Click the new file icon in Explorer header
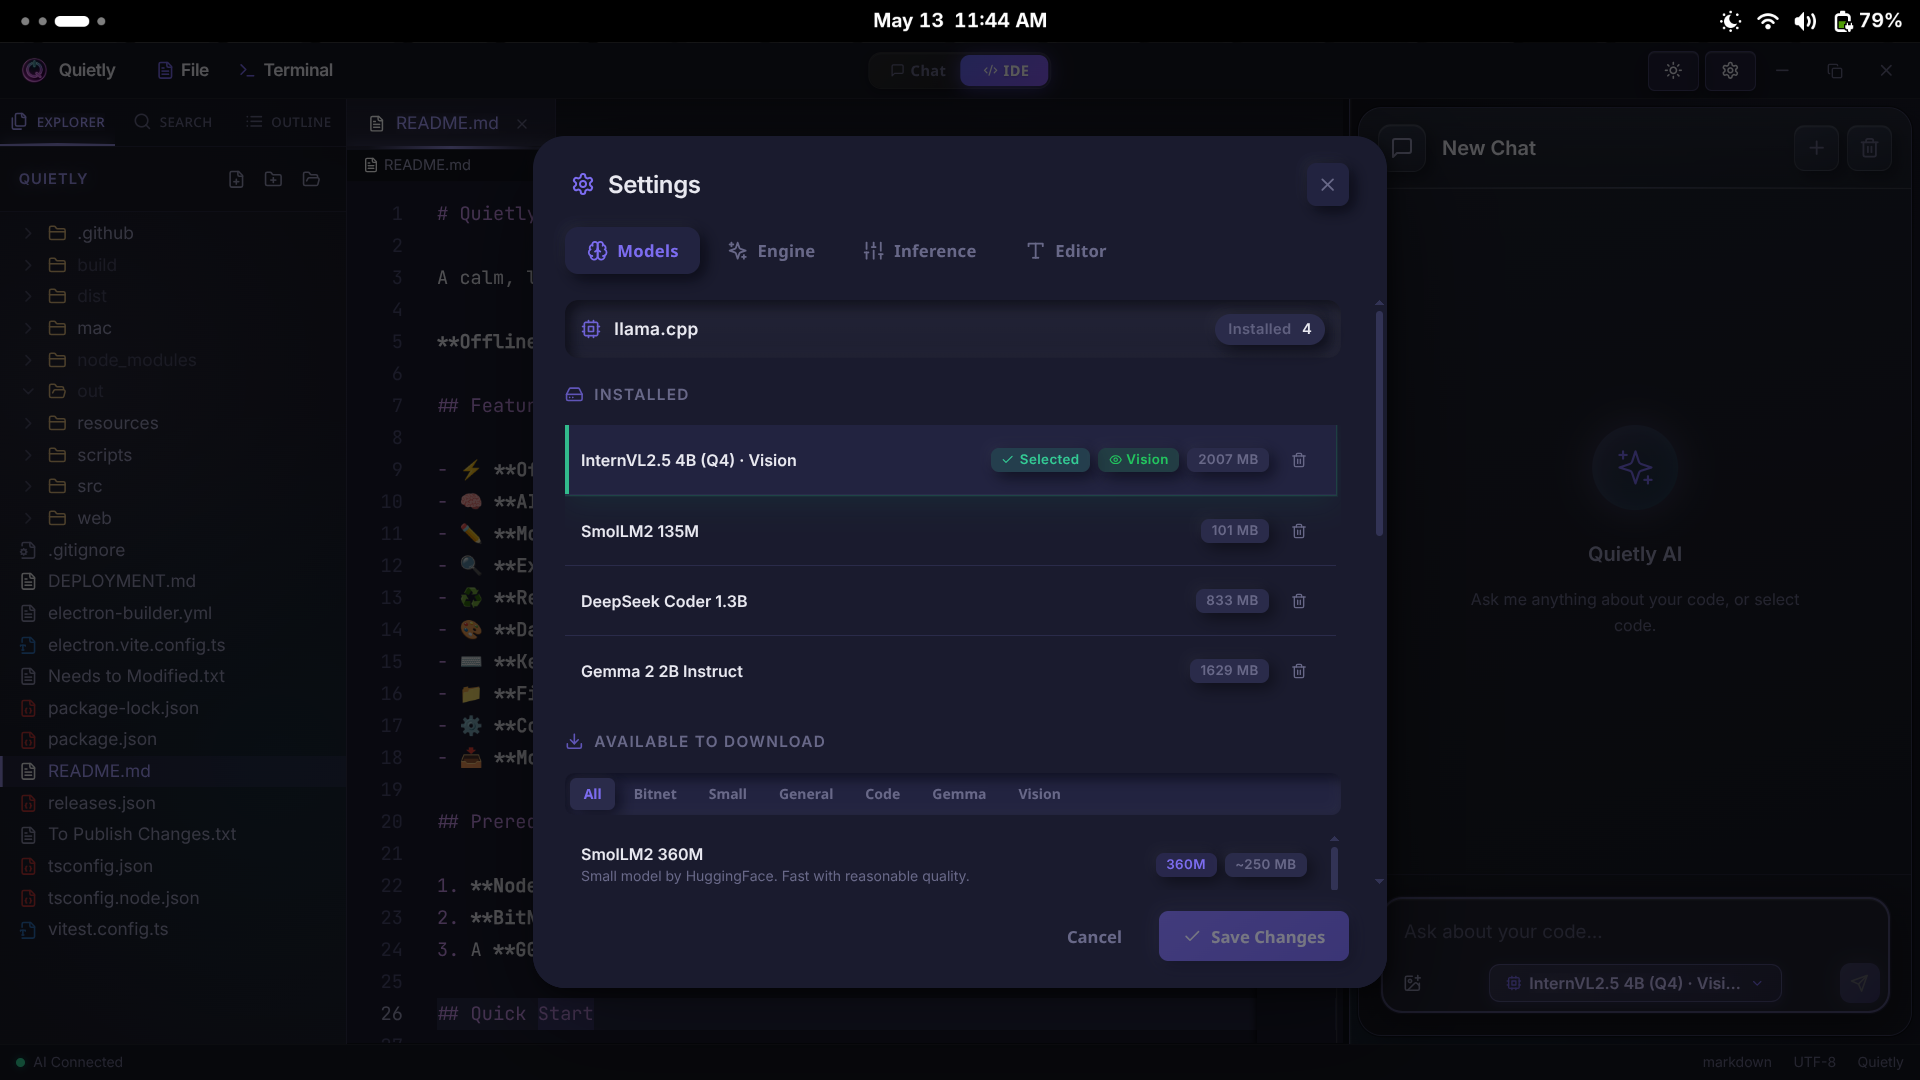This screenshot has width=1920, height=1080. pos(236,179)
